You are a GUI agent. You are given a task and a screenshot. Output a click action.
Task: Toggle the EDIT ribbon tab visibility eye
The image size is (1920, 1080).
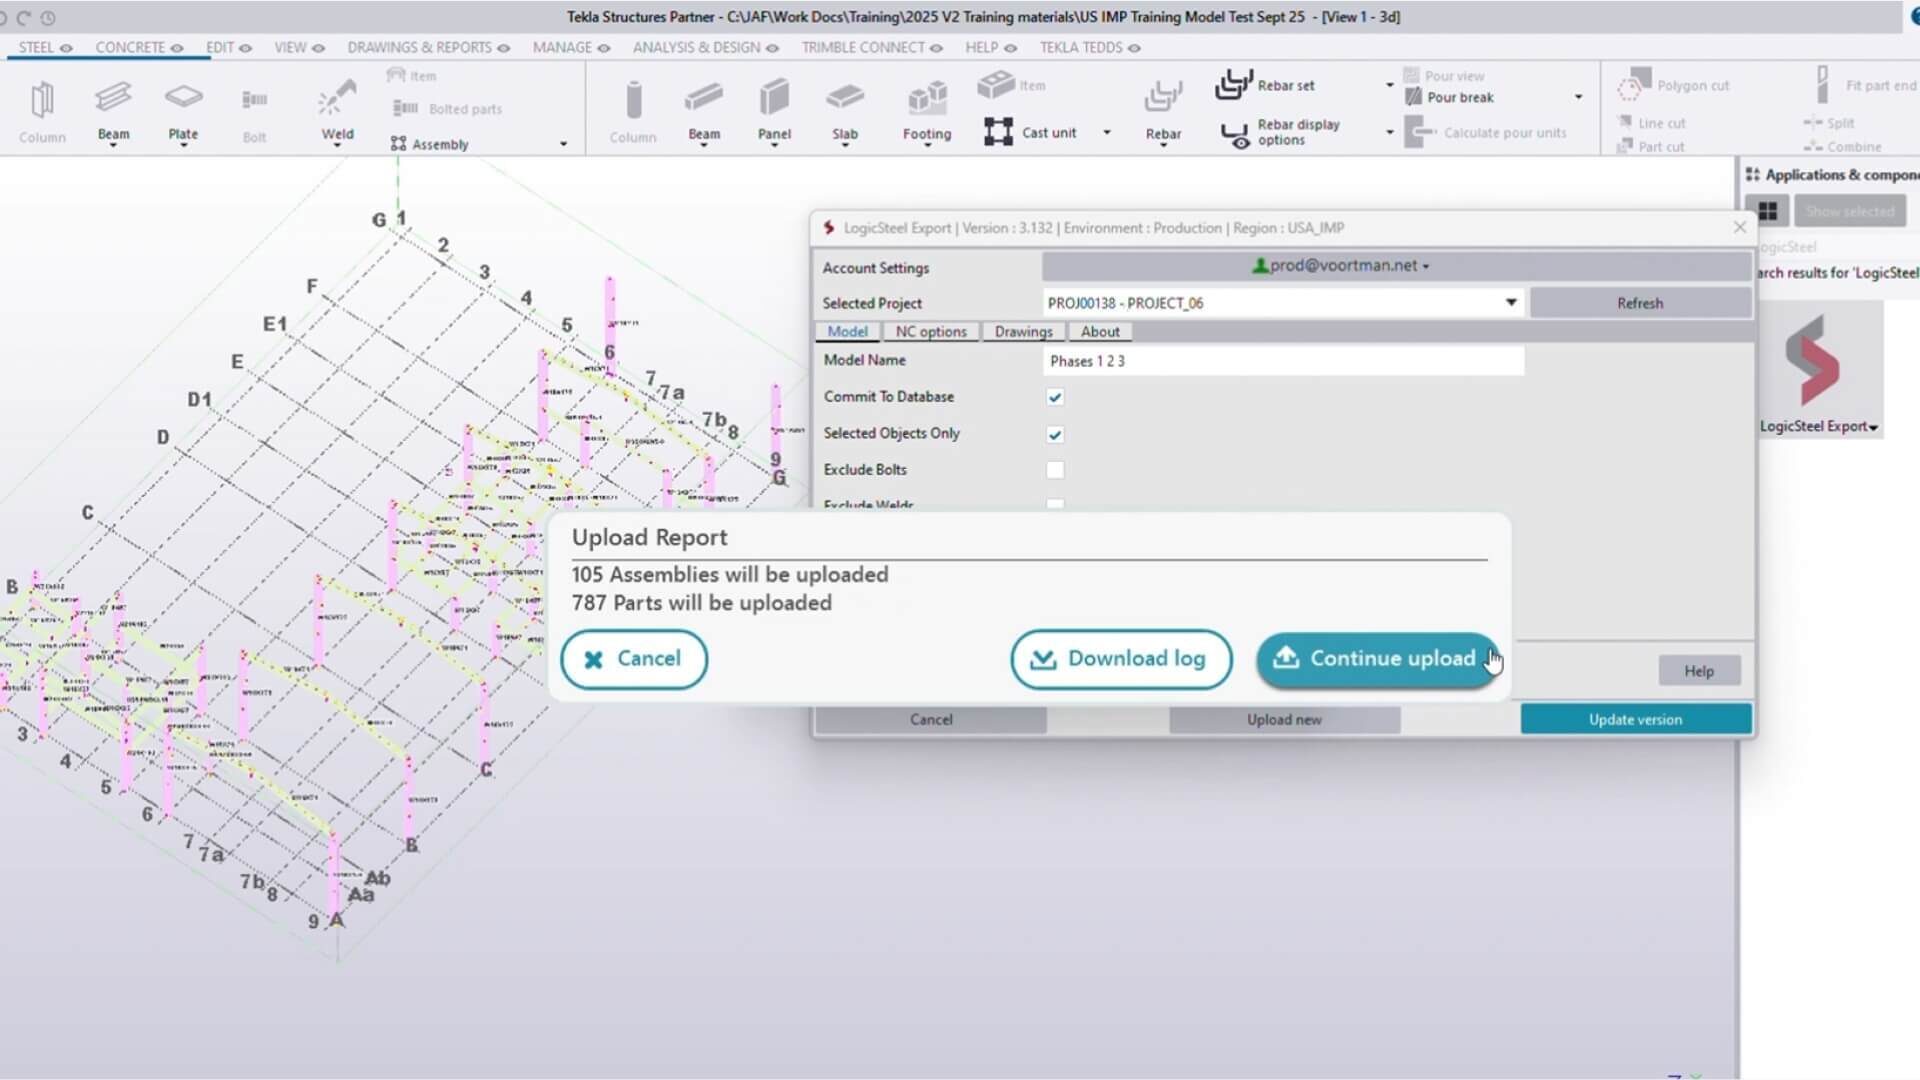click(245, 48)
